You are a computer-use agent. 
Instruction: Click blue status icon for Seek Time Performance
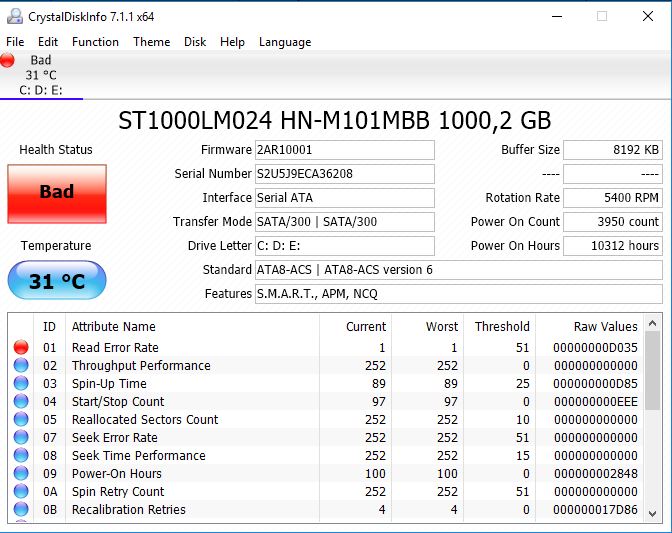[21, 455]
